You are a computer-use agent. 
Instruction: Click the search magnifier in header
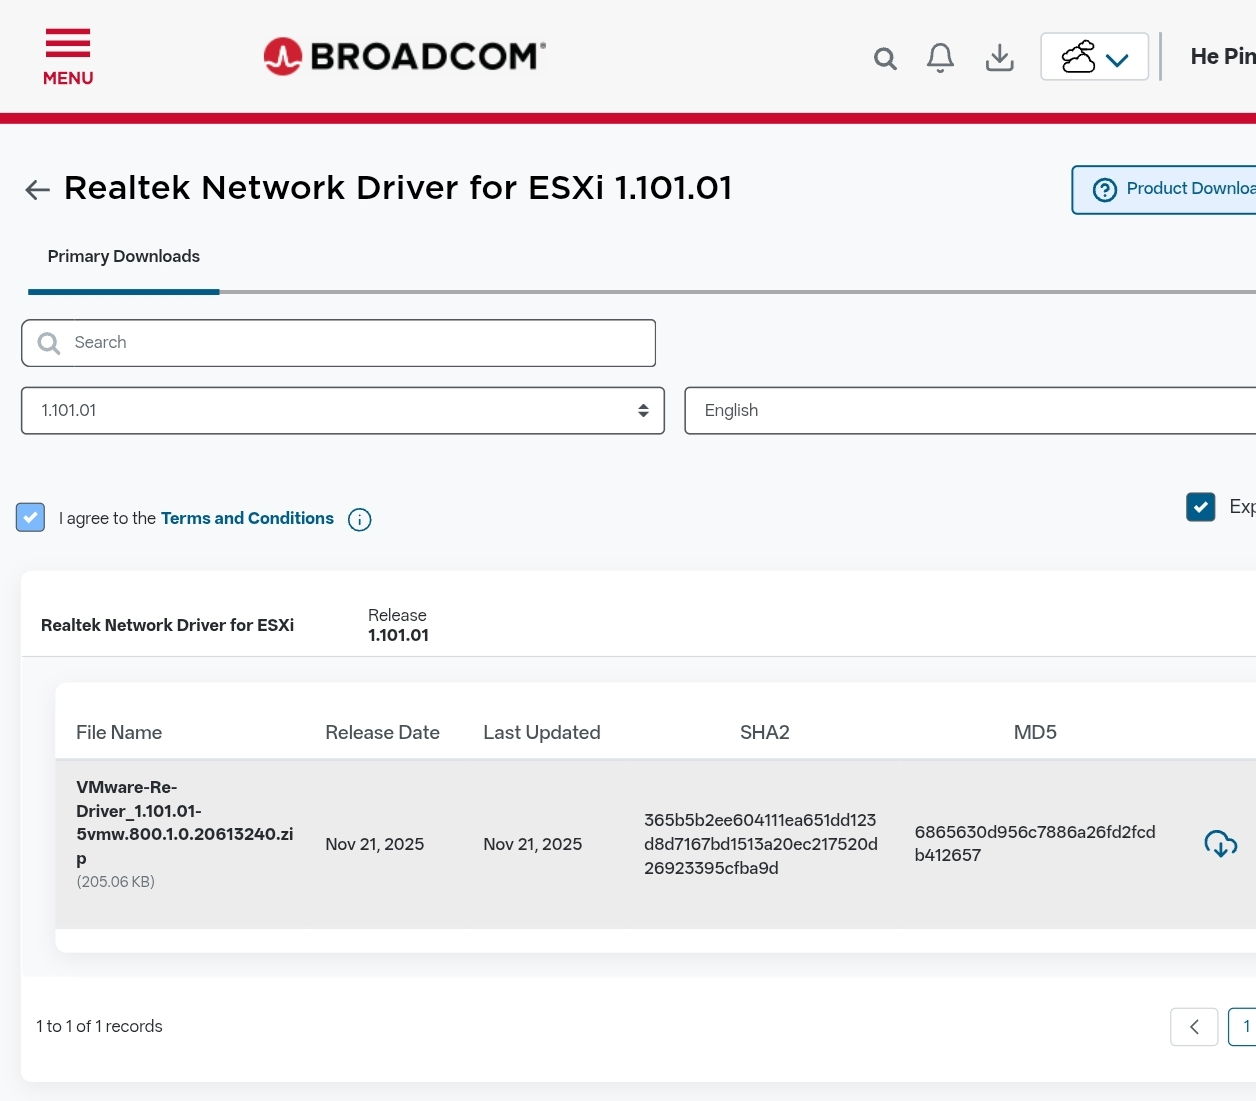click(884, 59)
